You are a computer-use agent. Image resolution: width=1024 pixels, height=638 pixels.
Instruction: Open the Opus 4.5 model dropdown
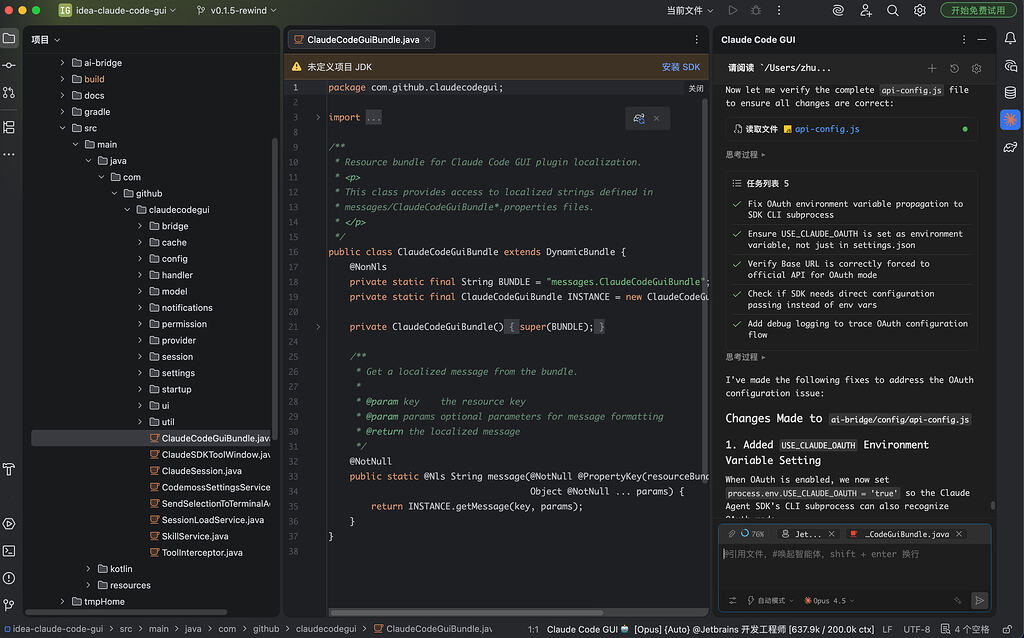coord(829,601)
